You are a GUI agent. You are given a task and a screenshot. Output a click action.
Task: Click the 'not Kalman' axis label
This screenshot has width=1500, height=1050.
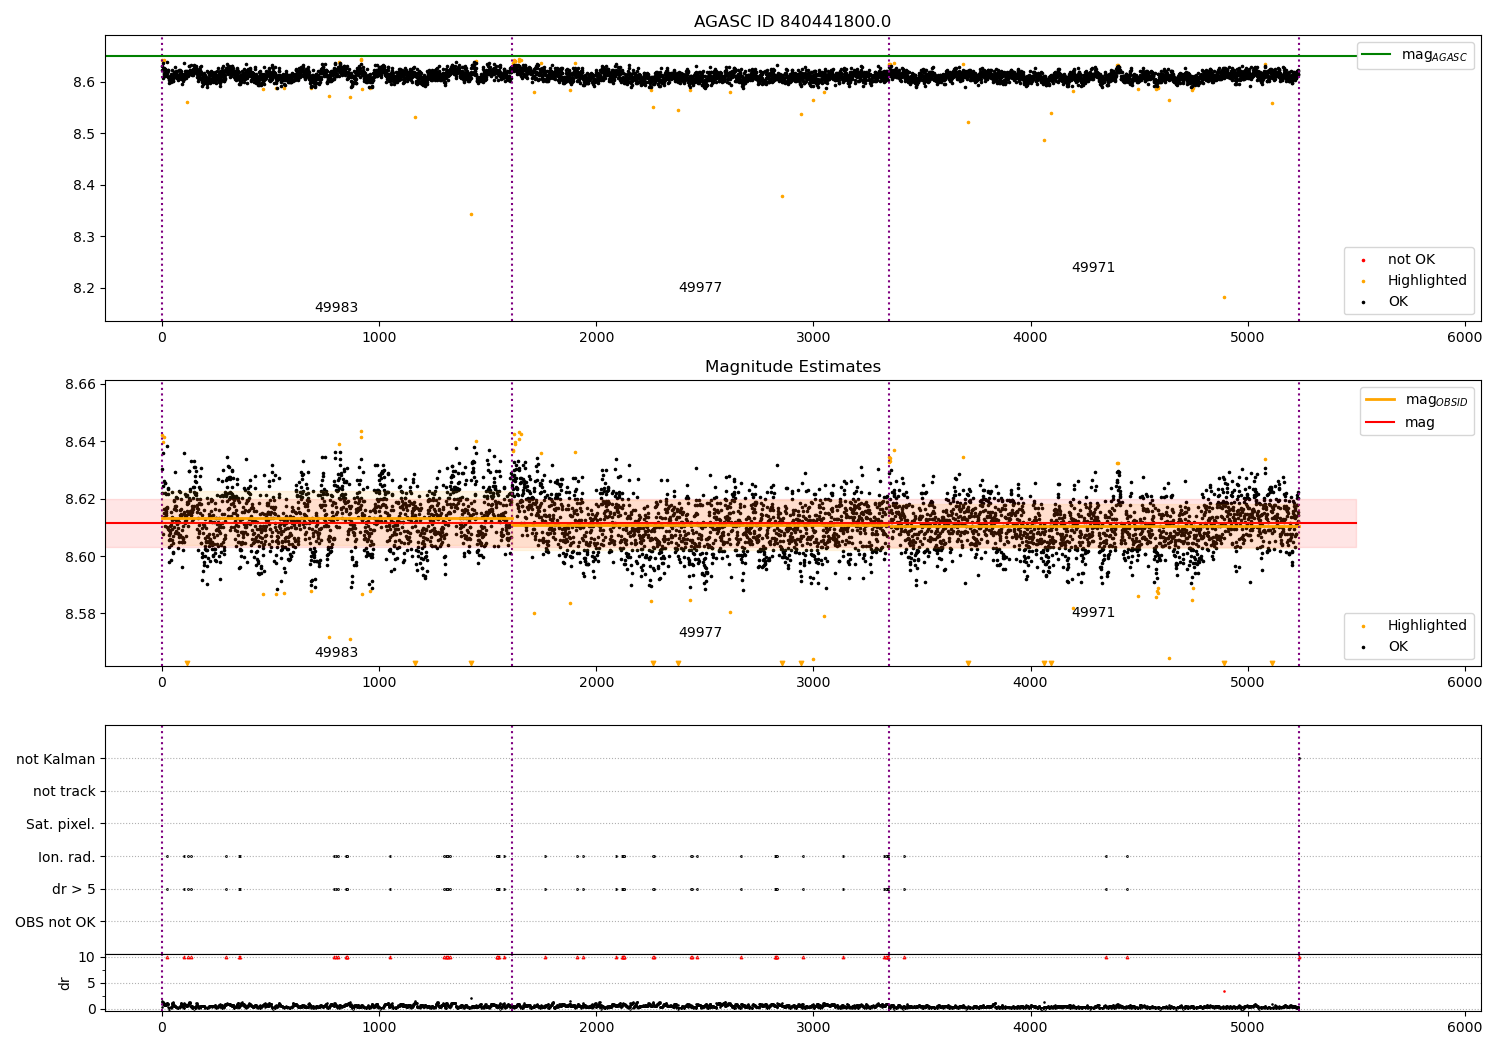tap(56, 759)
